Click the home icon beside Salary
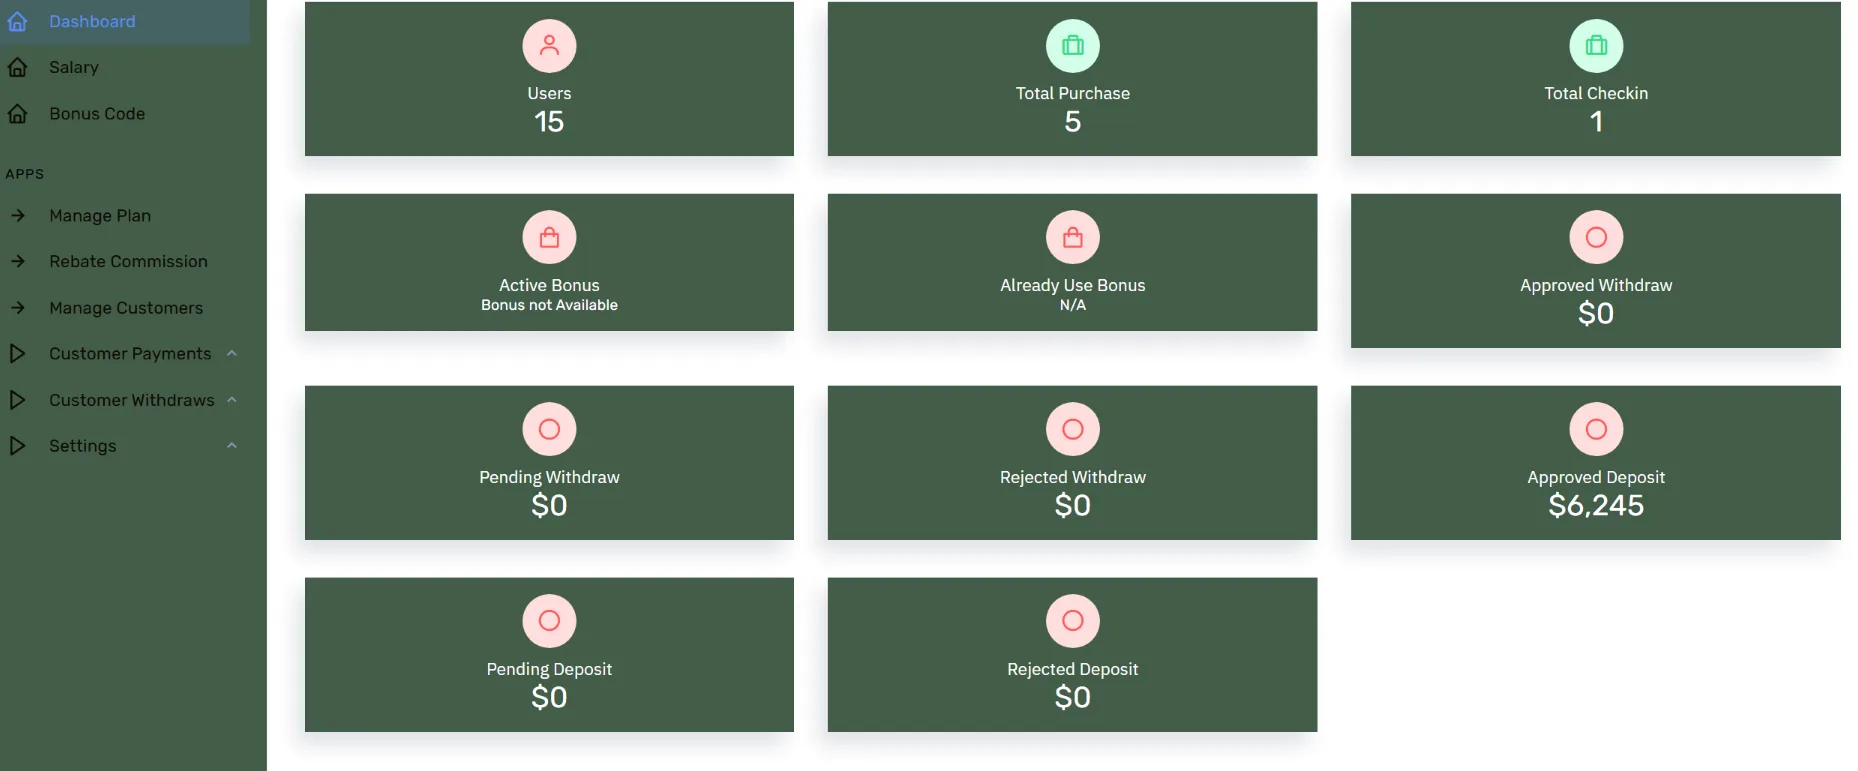This screenshot has height=771, width=1858. (x=18, y=68)
